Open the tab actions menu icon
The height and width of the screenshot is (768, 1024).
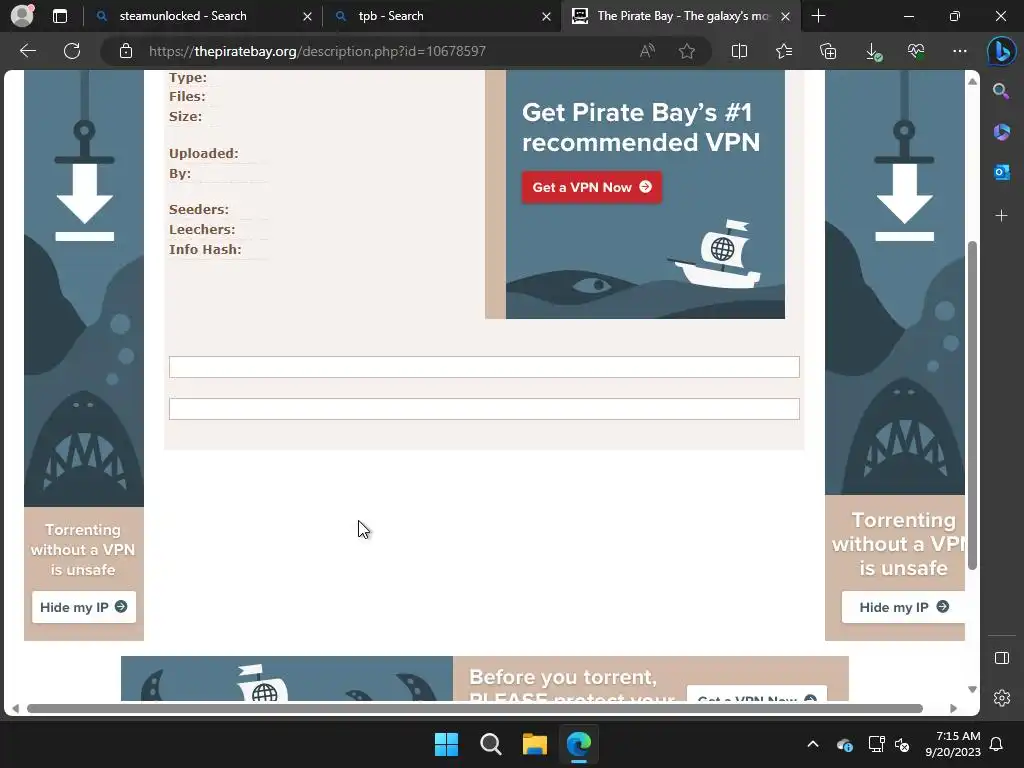click(x=60, y=16)
